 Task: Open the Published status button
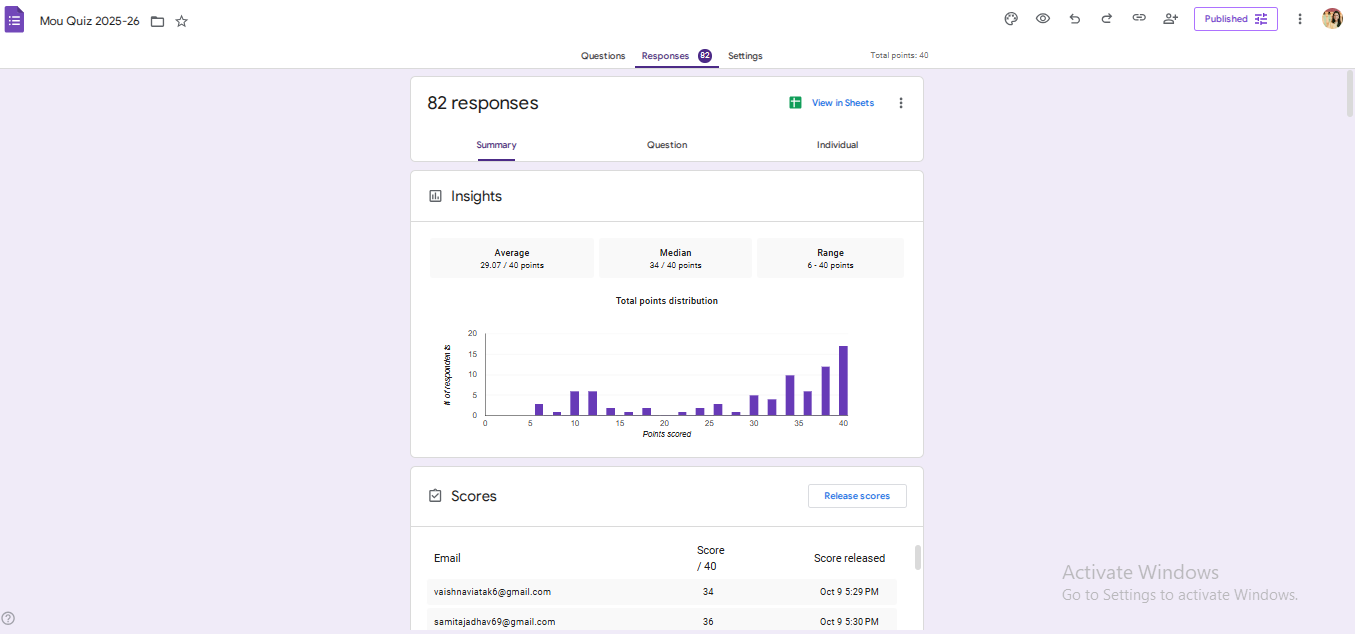coord(1235,19)
